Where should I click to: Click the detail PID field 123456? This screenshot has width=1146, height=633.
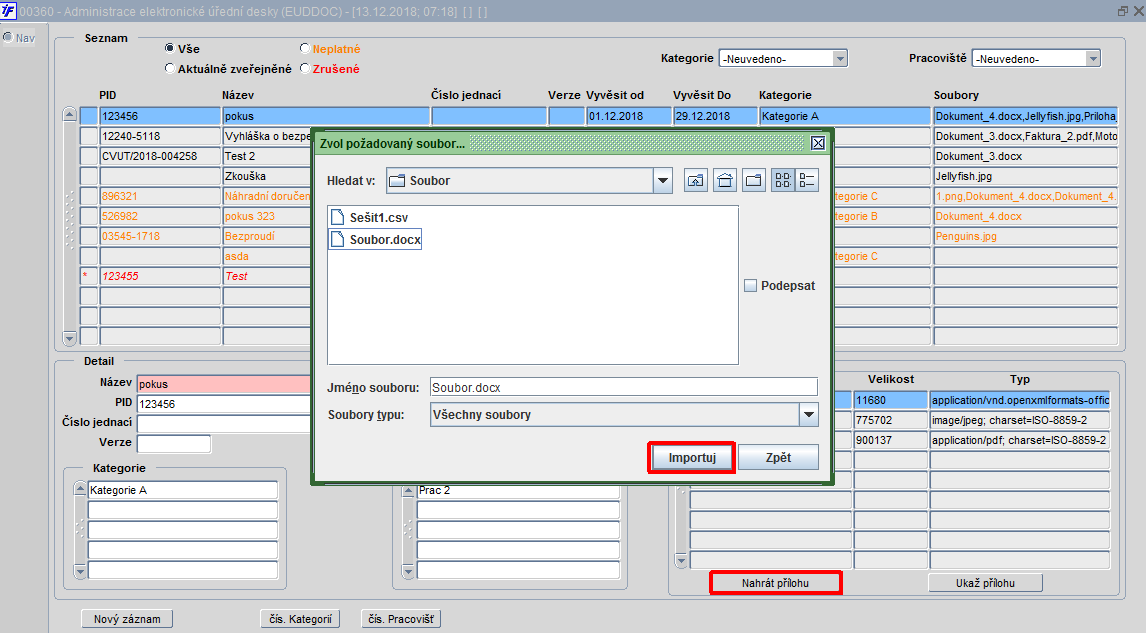click(x=224, y=403)
